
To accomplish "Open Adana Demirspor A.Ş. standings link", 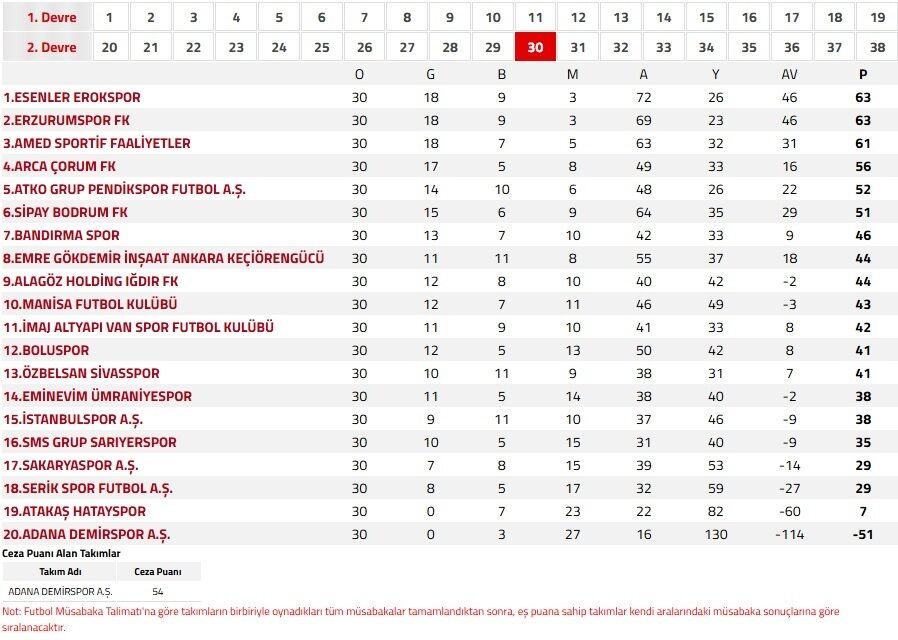I will (77, 535).
